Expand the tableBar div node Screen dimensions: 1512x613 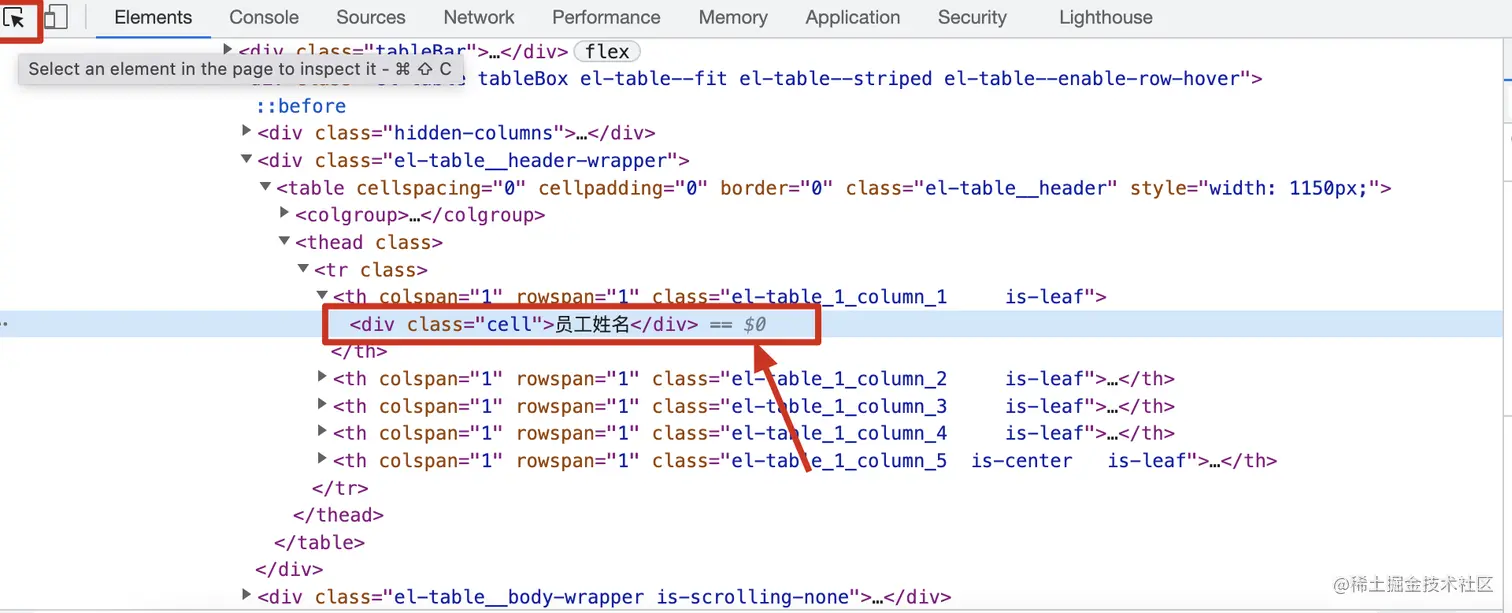tap(228, 49)
